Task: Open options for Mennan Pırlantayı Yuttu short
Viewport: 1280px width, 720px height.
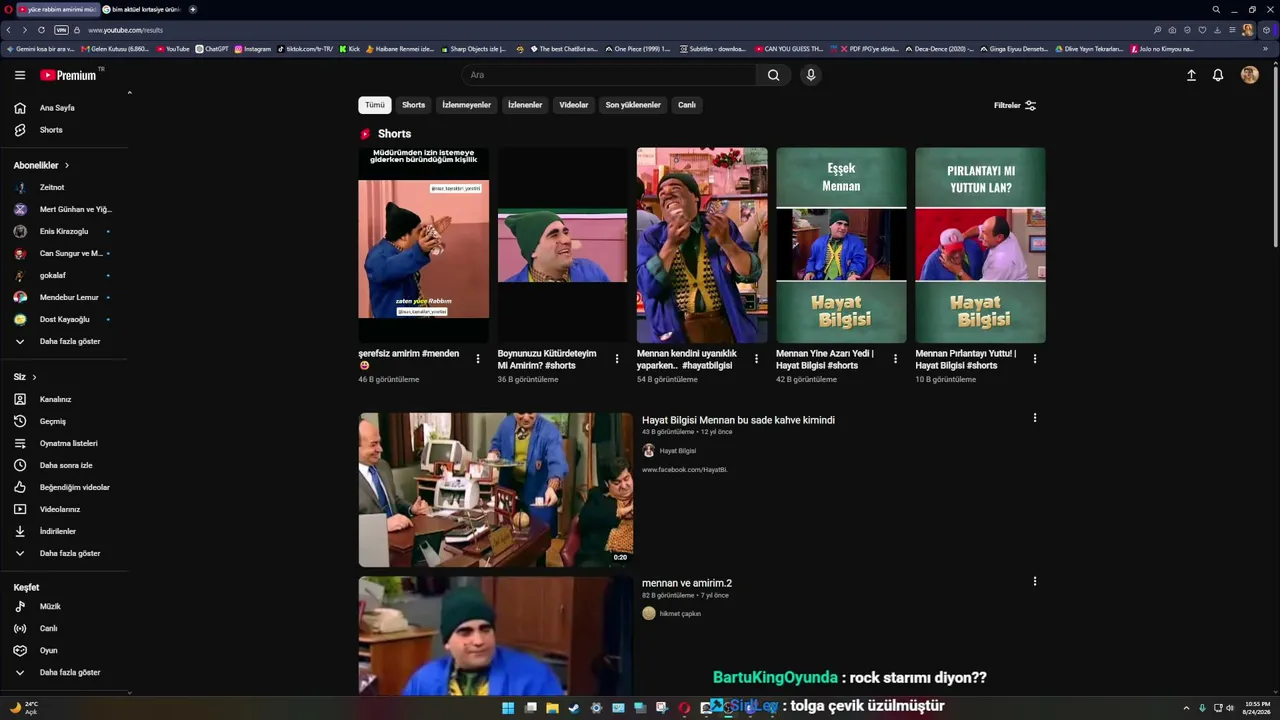Action: pyautogui.click(x=1034, y=359)
